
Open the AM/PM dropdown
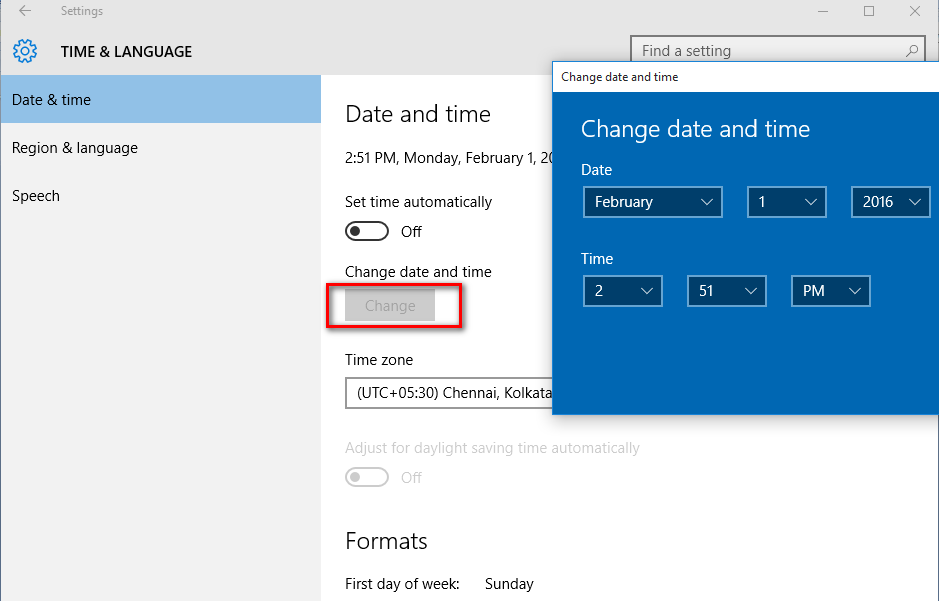[830, 290]
